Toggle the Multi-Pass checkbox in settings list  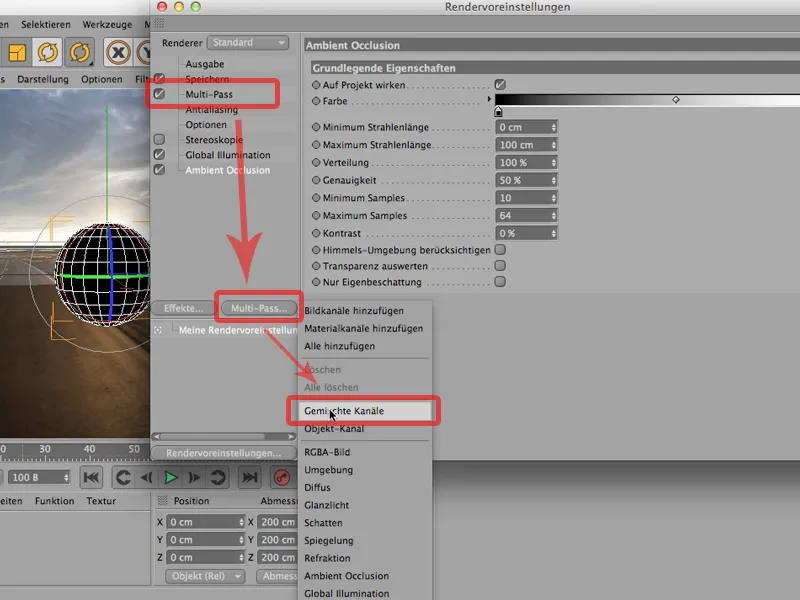(159, 94)
